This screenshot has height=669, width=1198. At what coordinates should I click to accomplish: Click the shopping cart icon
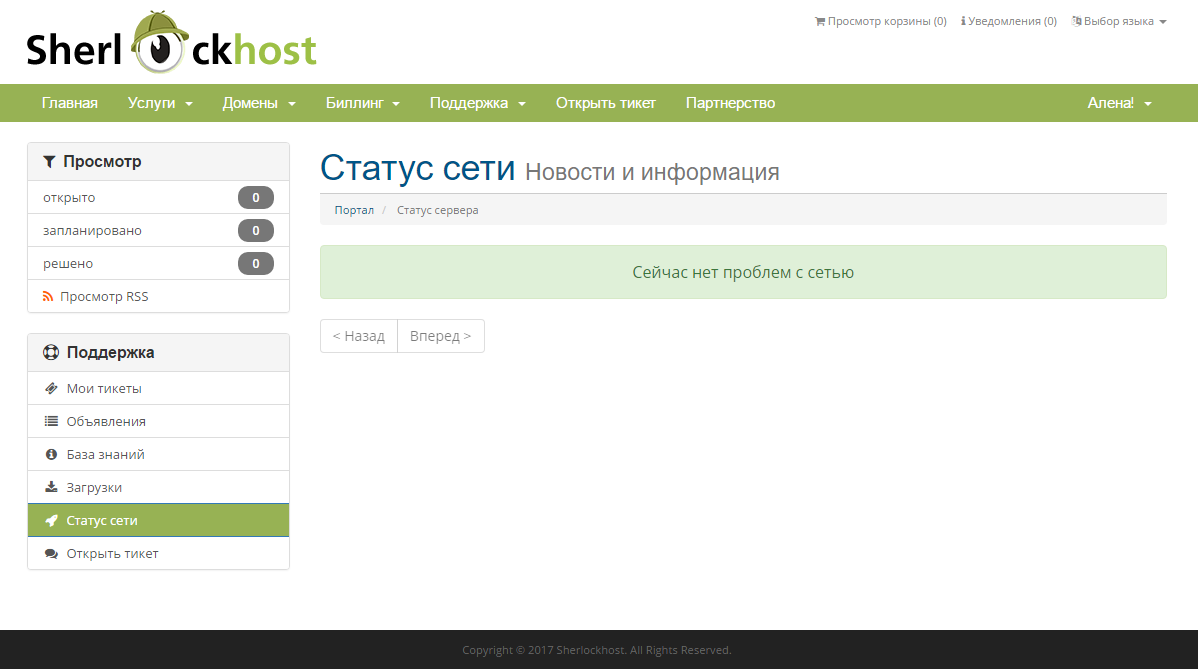click(x=820, y=21)
